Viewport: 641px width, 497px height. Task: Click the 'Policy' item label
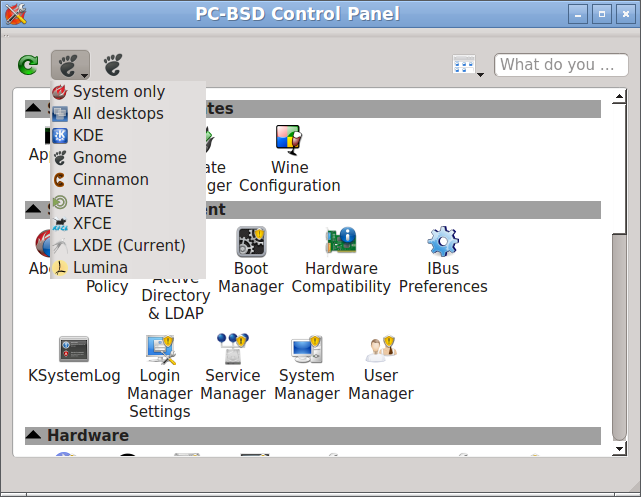click(x=107, y=287)
